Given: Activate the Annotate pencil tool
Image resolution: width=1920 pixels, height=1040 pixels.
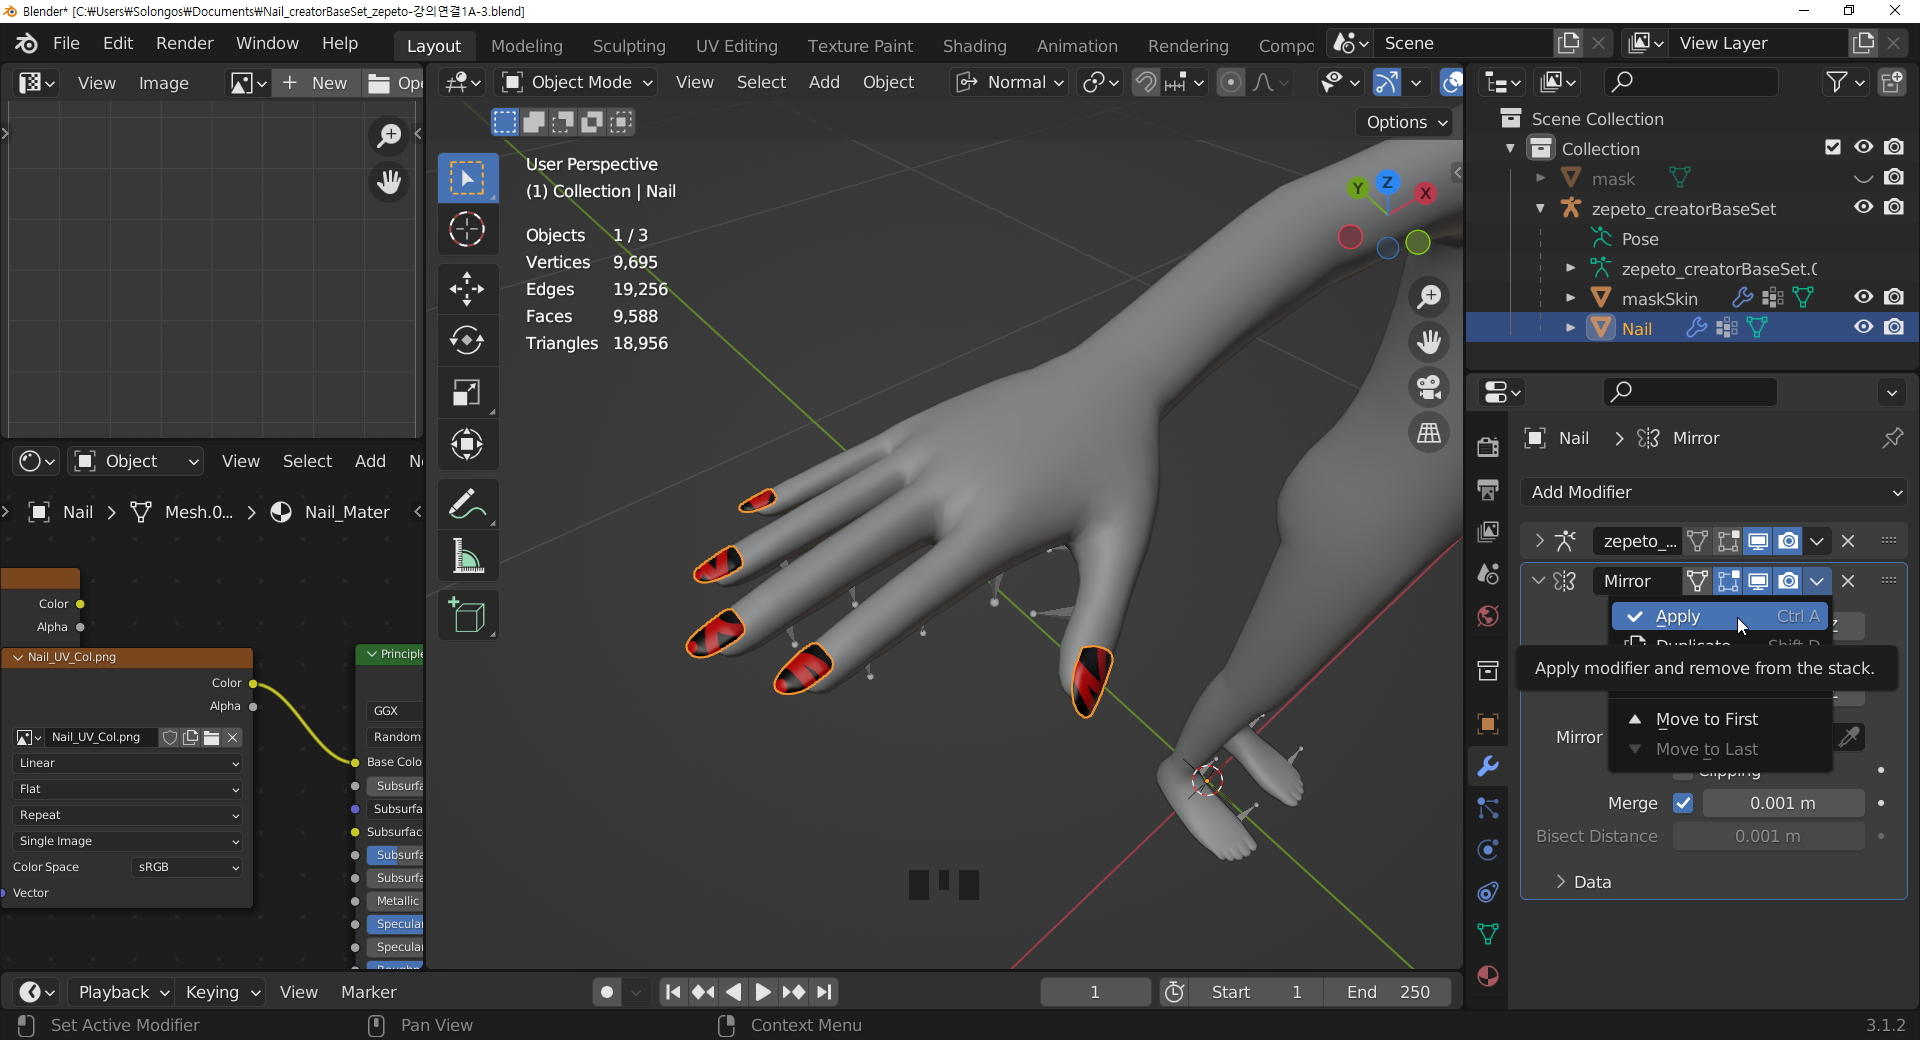Looking at the screenshot, I should (467, 504).
